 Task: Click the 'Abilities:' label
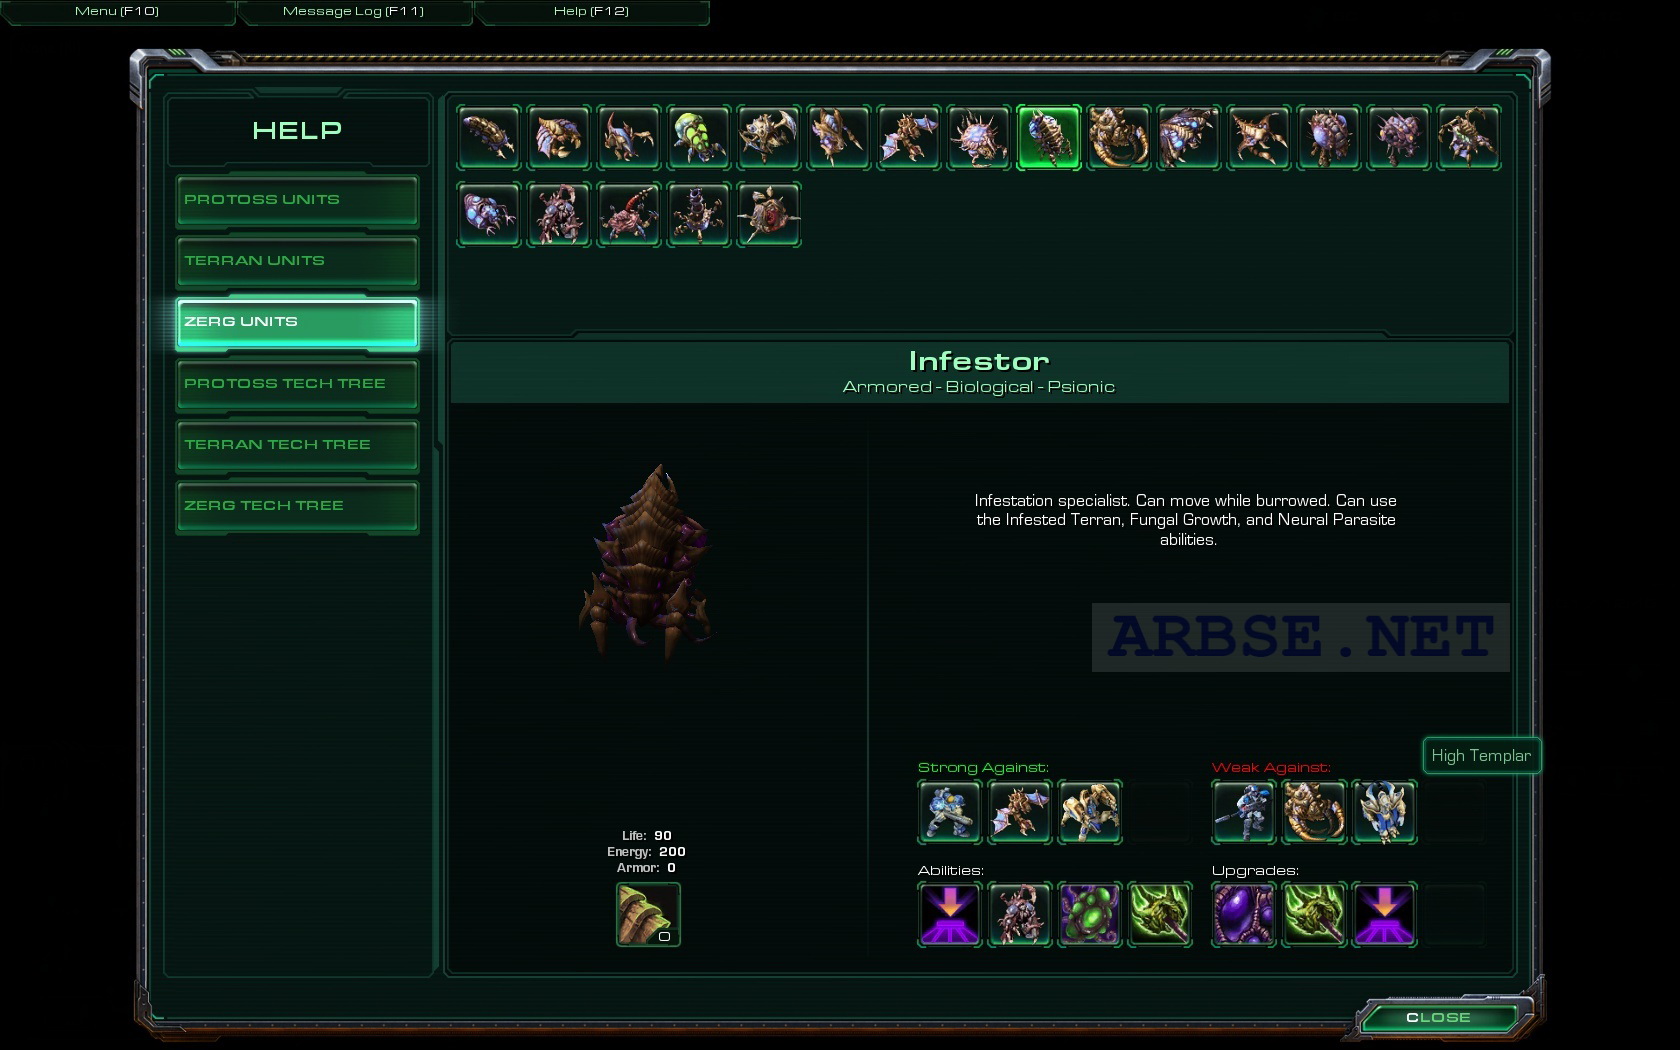(951, 871)
